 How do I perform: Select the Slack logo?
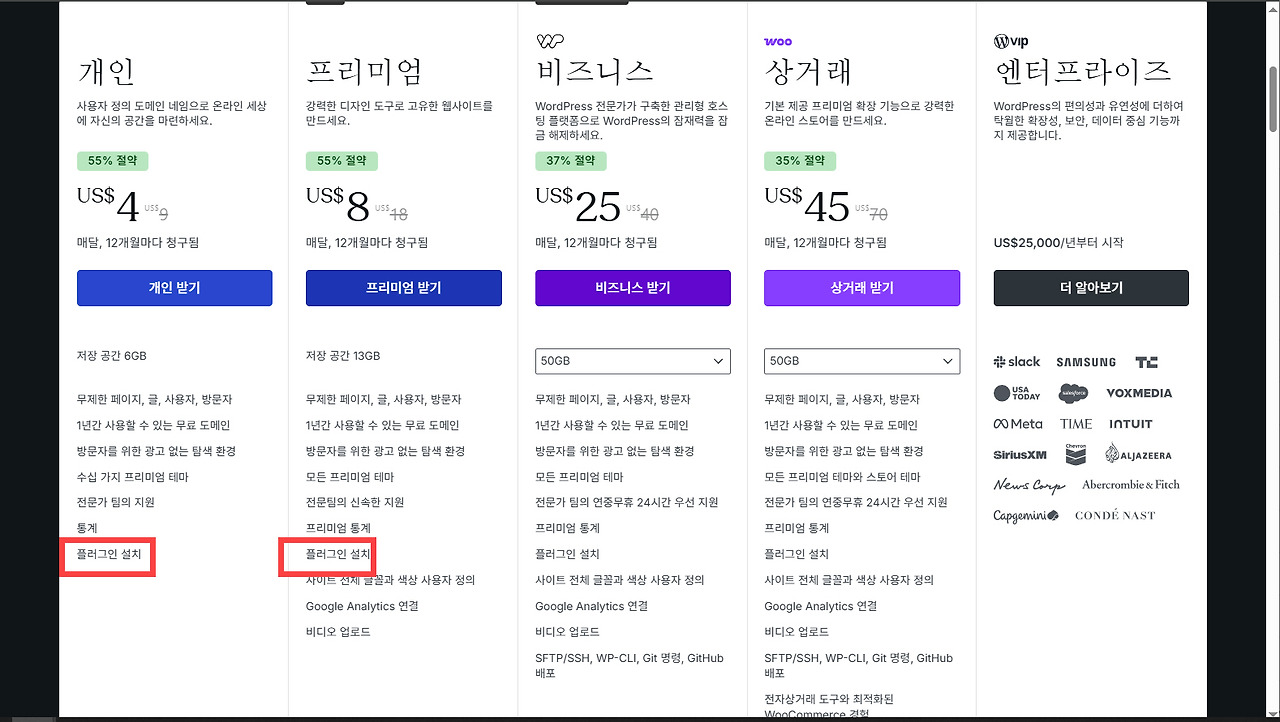coord(1016,361)
